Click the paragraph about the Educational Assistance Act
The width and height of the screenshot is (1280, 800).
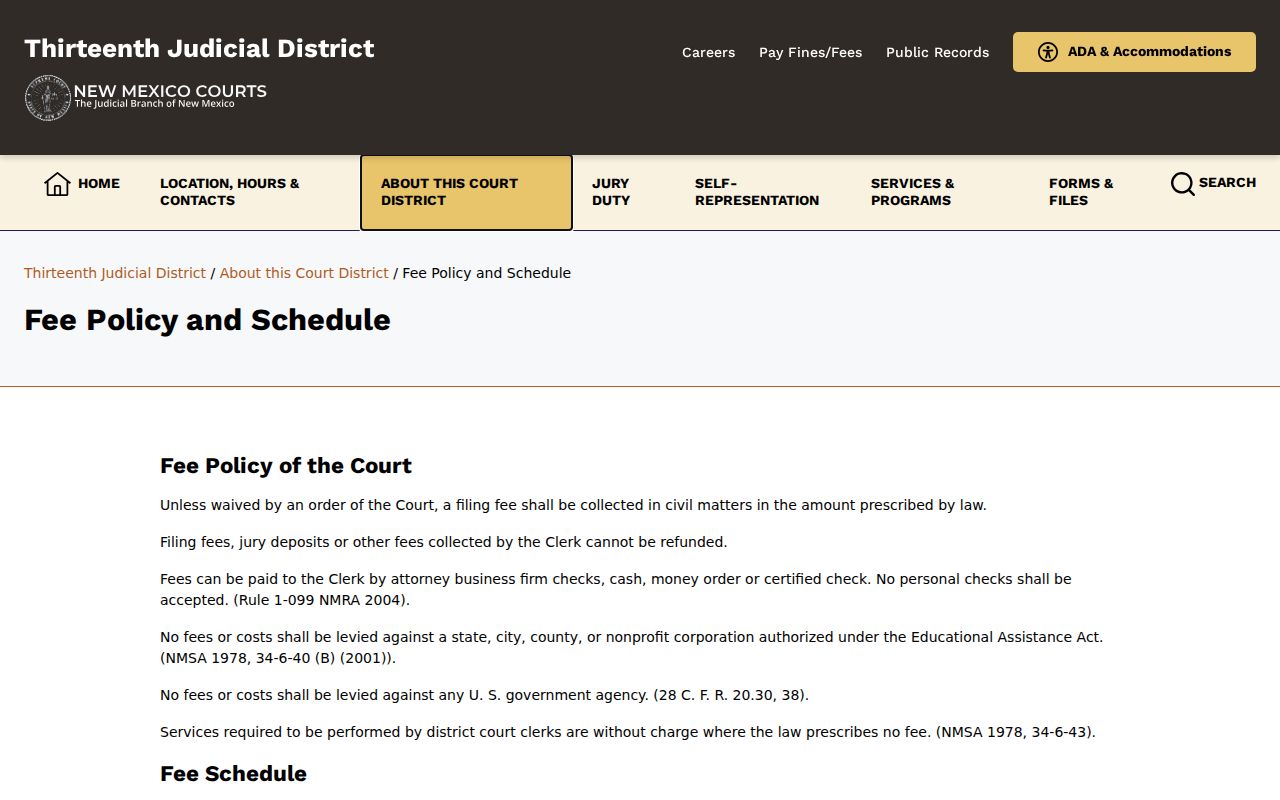pyautogui.click(x=632, y=648)
